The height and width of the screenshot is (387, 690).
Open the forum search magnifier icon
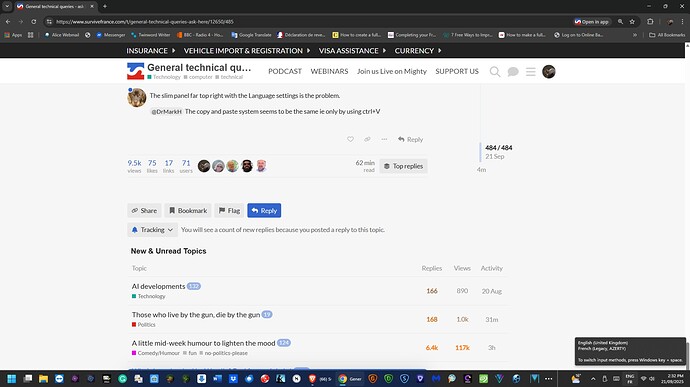pyautogui.click(x=495, y=72)
